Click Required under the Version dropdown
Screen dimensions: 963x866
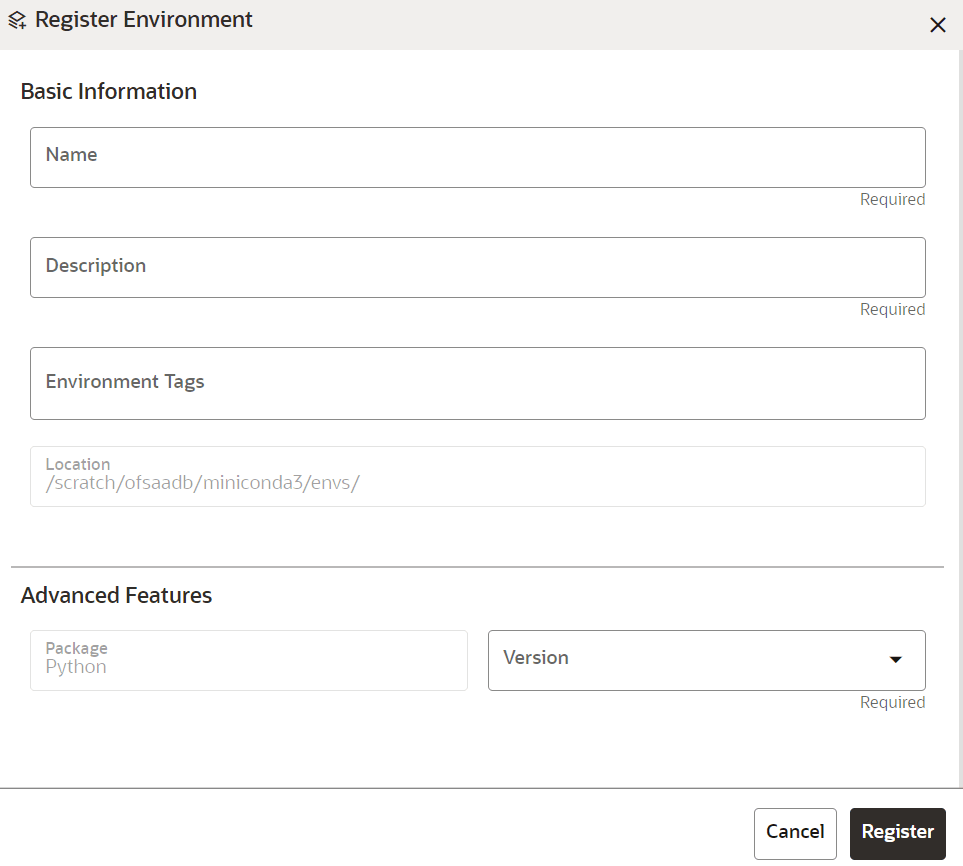(x=892, y=702)
